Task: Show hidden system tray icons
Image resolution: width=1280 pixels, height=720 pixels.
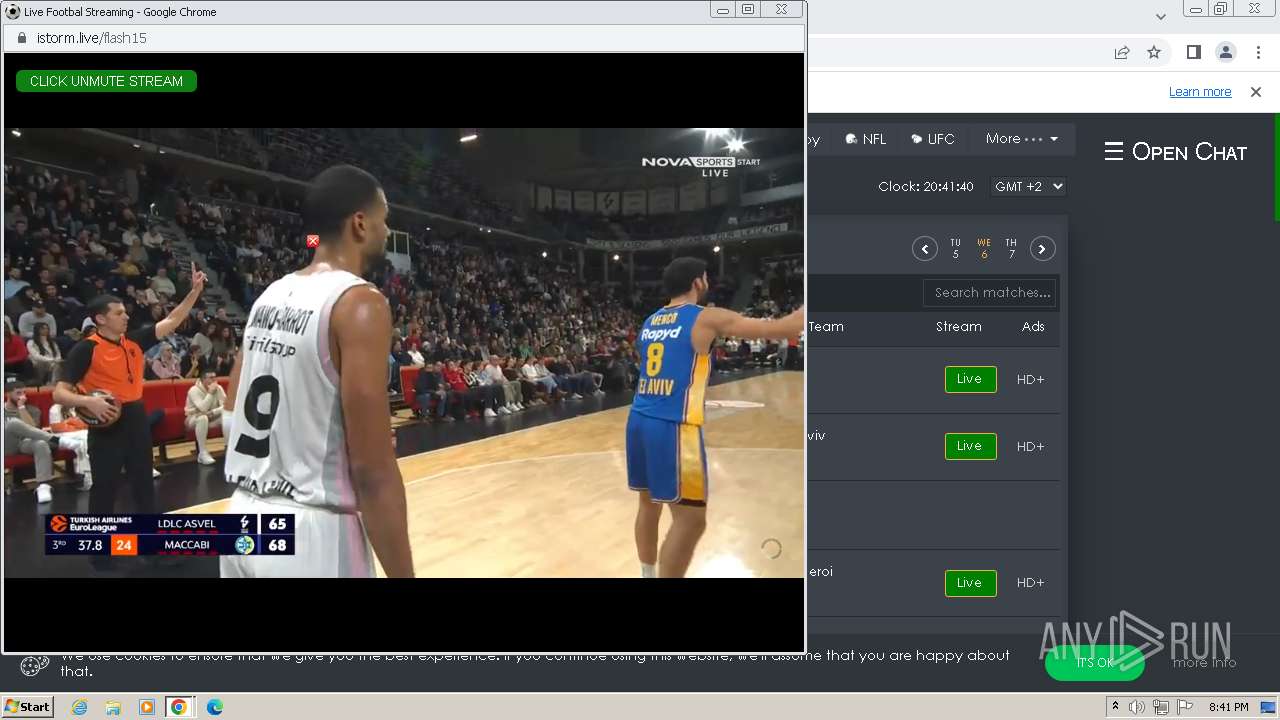Action: point(1116,707)
